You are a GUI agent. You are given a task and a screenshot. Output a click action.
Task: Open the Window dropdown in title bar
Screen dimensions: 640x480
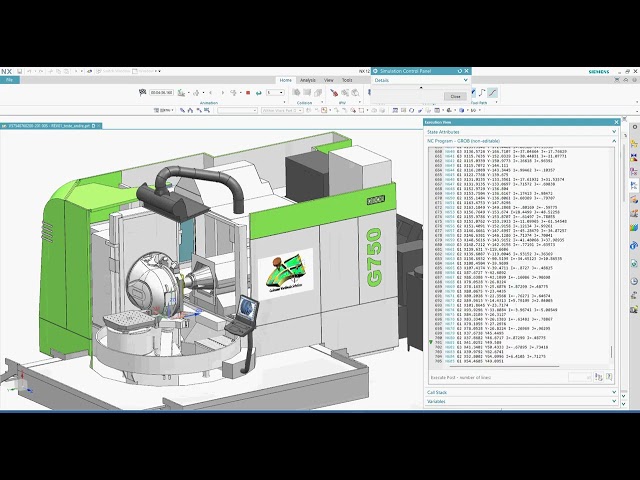tap(147, 71)
